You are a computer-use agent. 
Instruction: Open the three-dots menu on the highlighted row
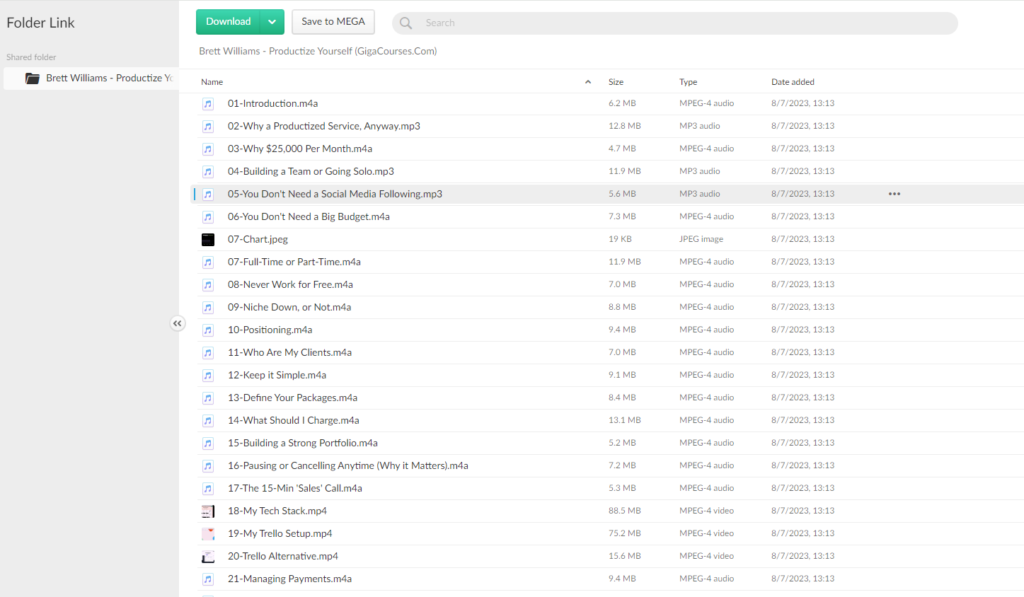(894, 194)
